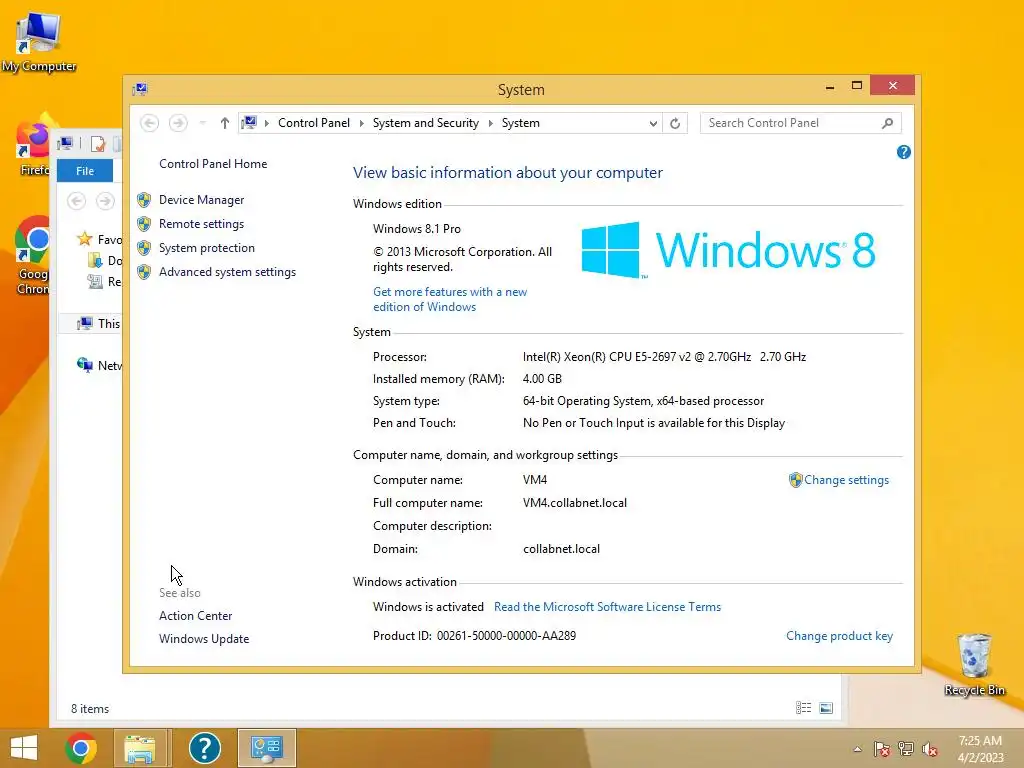This screenshot has width=1024, height=768.
Task: Click Action Center flag in system tray
Action: tap(882, 749)
